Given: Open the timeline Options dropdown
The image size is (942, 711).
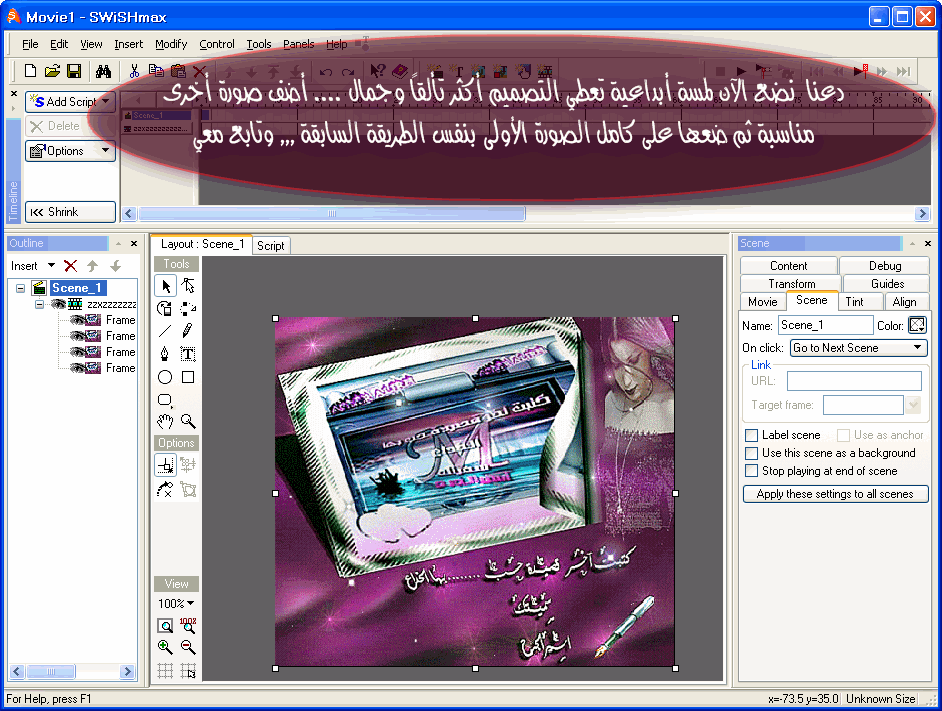Looking at the screenshot, I should [x=106, y=150].
